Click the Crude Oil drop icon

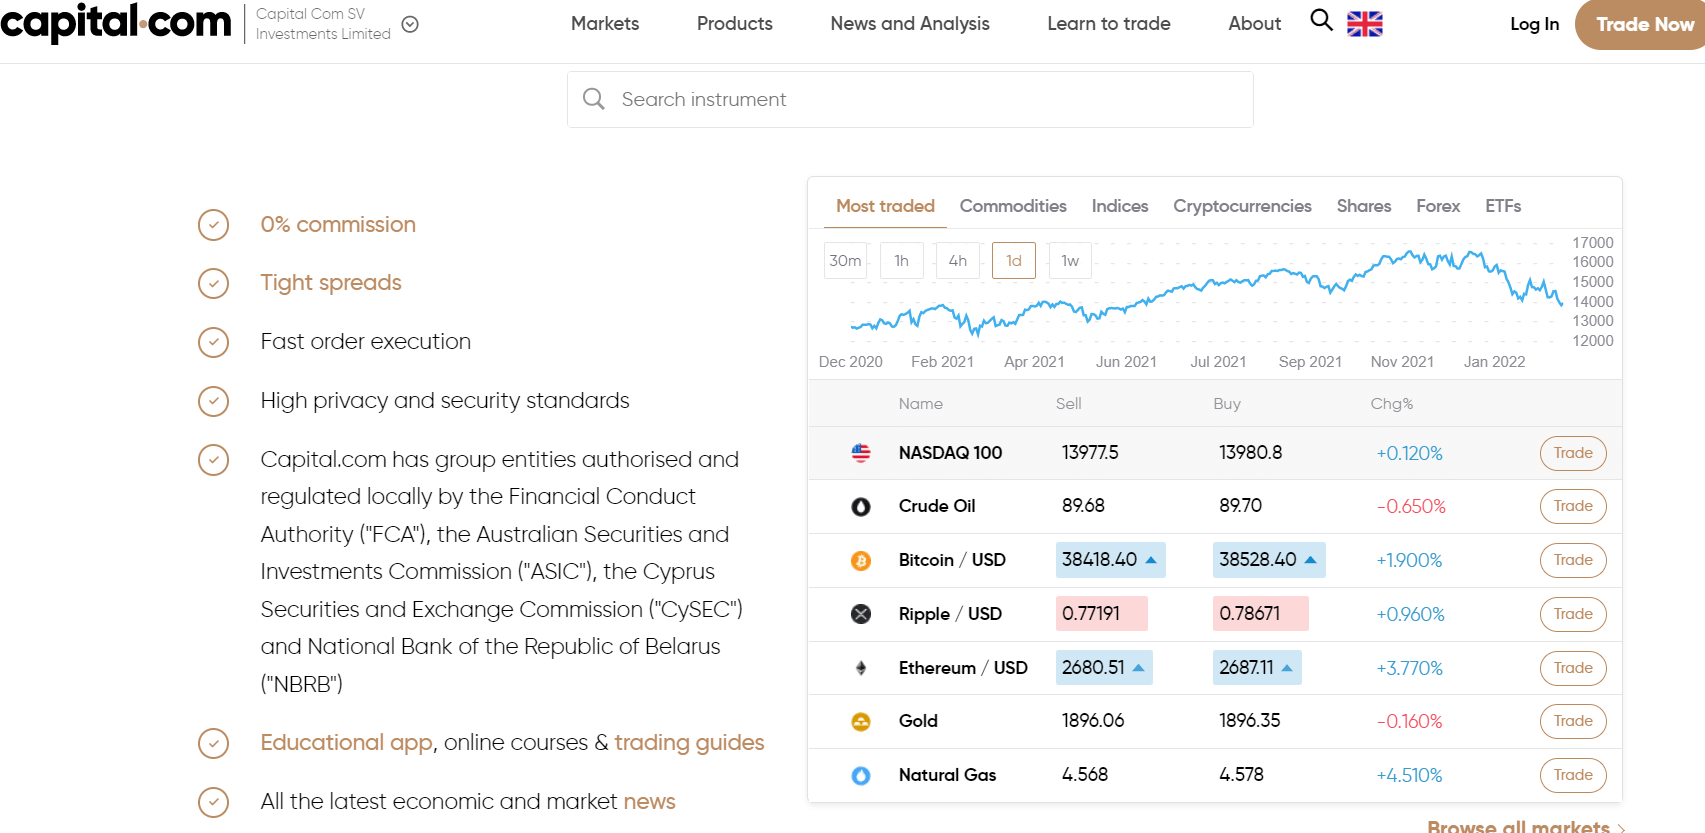pos(861,507)
